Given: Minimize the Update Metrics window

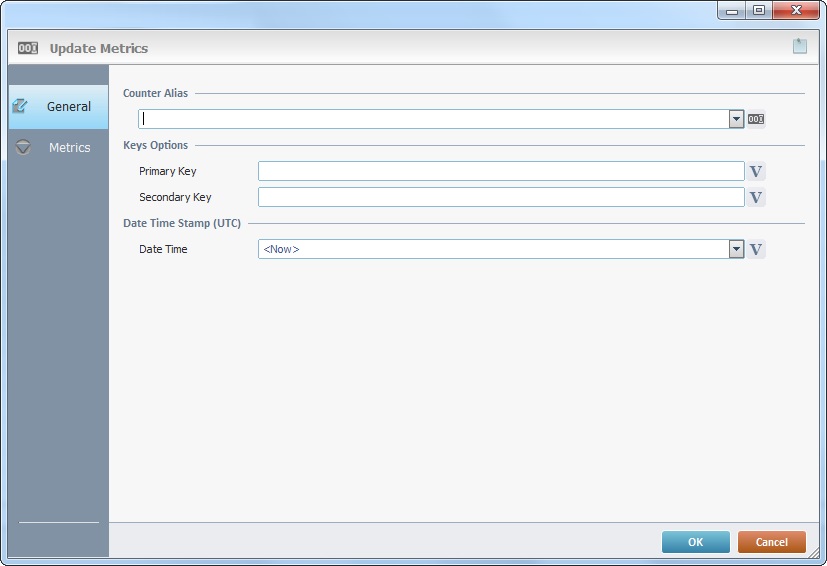Looking at the screenshot, I should (733, 10).
